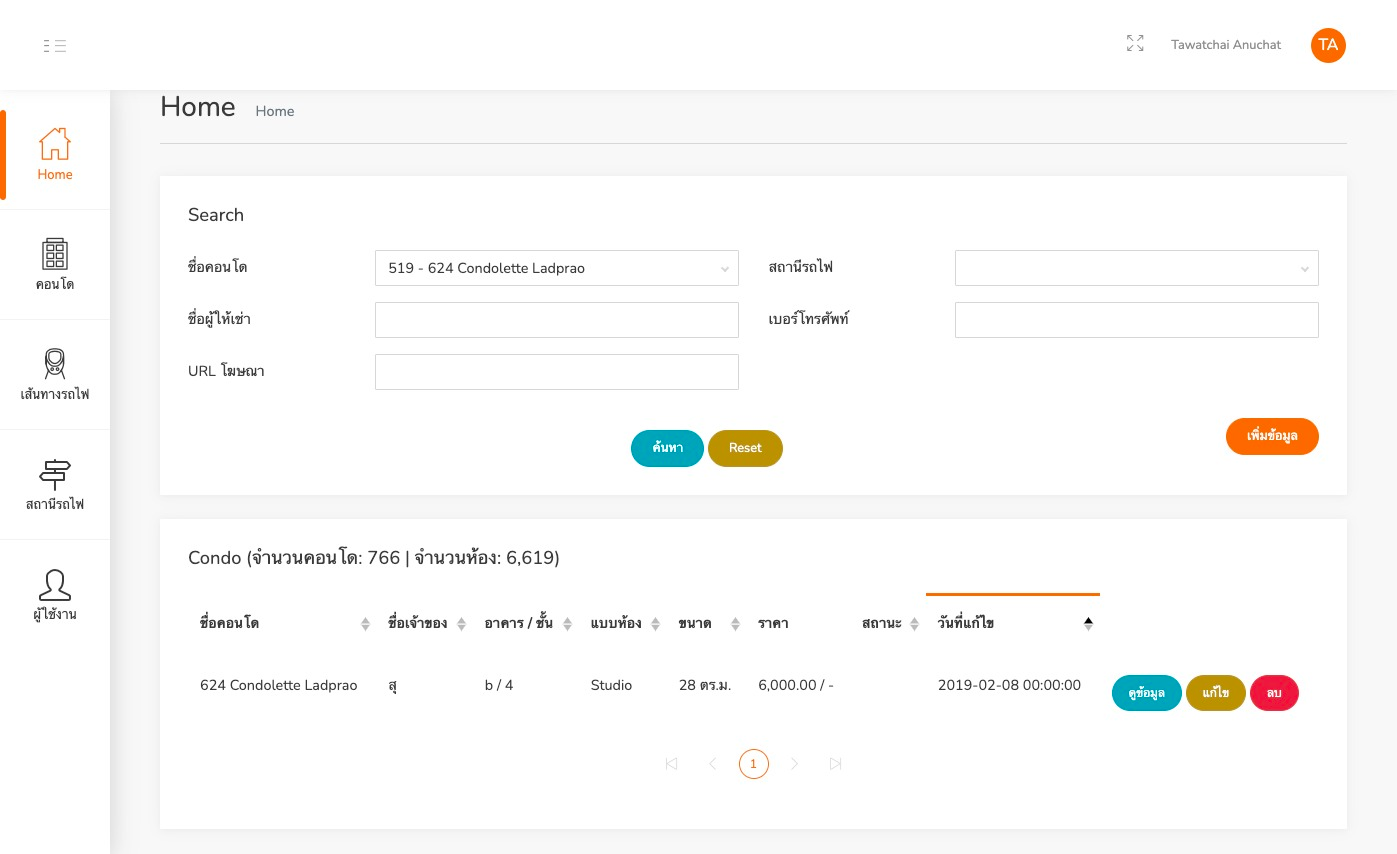Toggle fullscreen mode icon
Viewport: 1397px width, 854px height.
1135,44
